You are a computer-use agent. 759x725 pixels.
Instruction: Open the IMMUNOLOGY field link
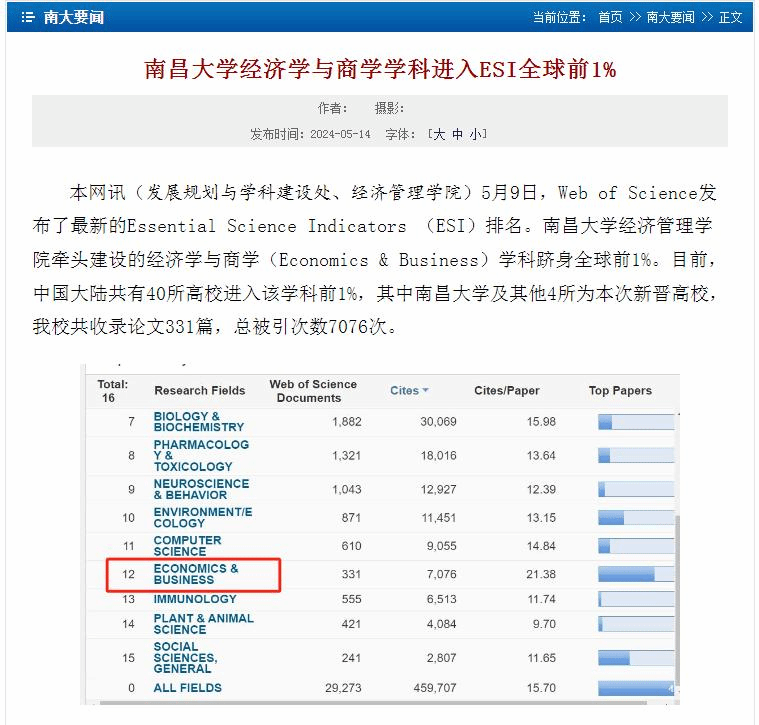tap(195, 599)
